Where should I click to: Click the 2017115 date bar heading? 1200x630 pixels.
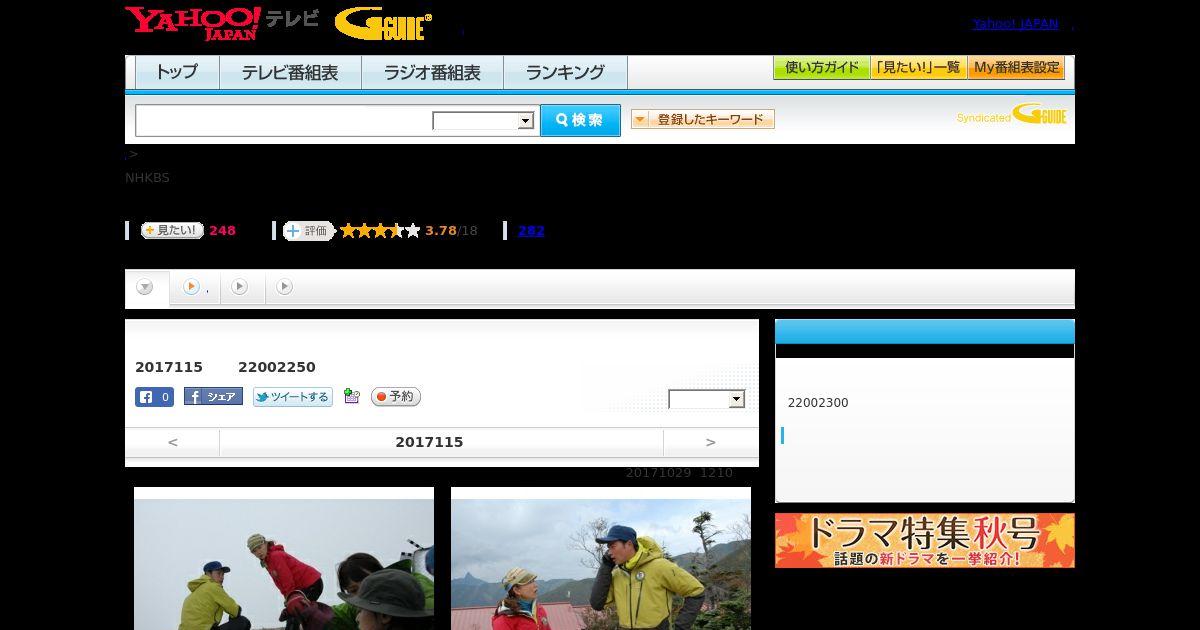tap(429, 442)
